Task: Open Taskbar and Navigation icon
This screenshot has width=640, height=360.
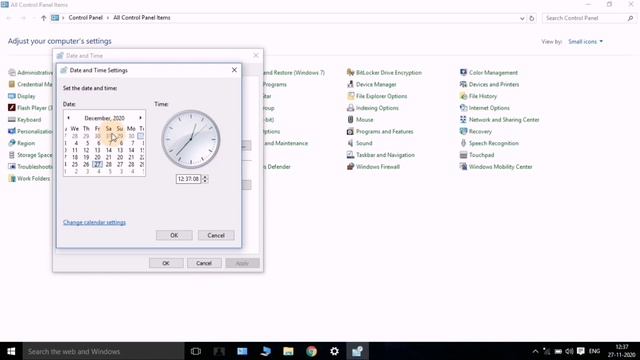Action: tap(350, 155)
